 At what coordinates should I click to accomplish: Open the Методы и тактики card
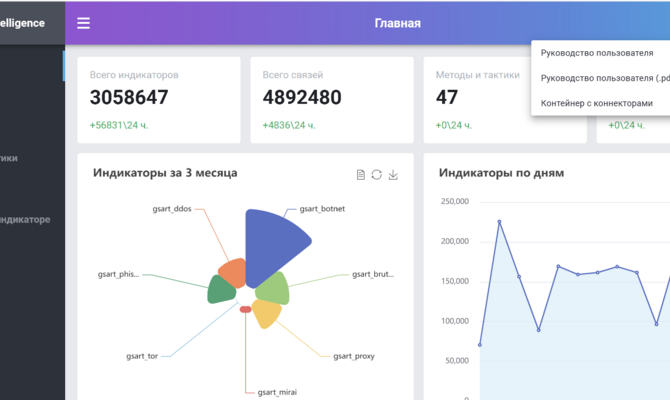pos(505,100)
